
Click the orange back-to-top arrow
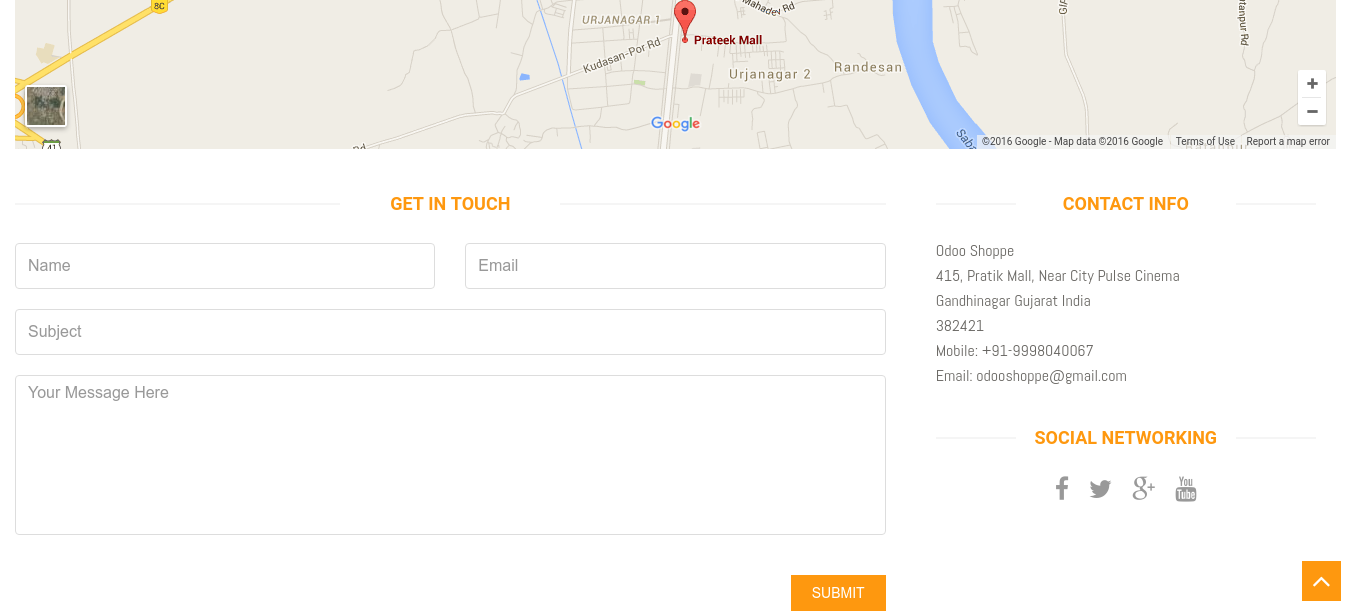[x=1321, y=581]
